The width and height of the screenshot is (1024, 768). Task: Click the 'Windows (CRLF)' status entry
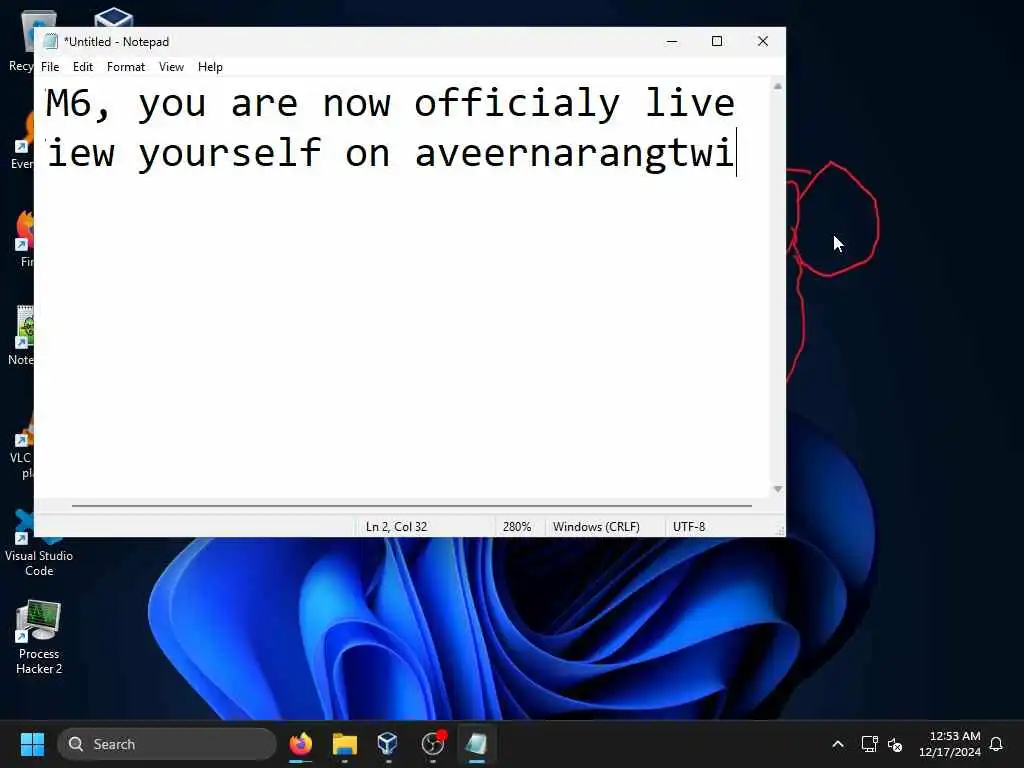596,526
